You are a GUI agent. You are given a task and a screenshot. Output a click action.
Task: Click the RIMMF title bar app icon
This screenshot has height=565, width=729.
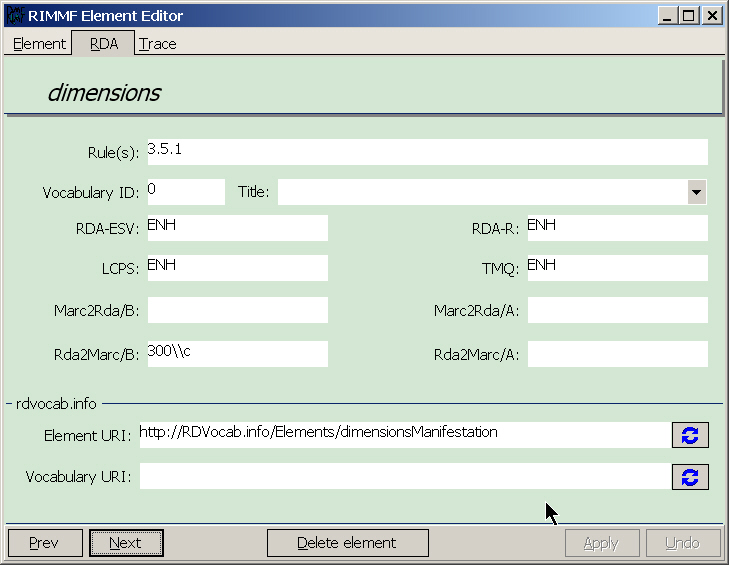click(x=15, y=15)
